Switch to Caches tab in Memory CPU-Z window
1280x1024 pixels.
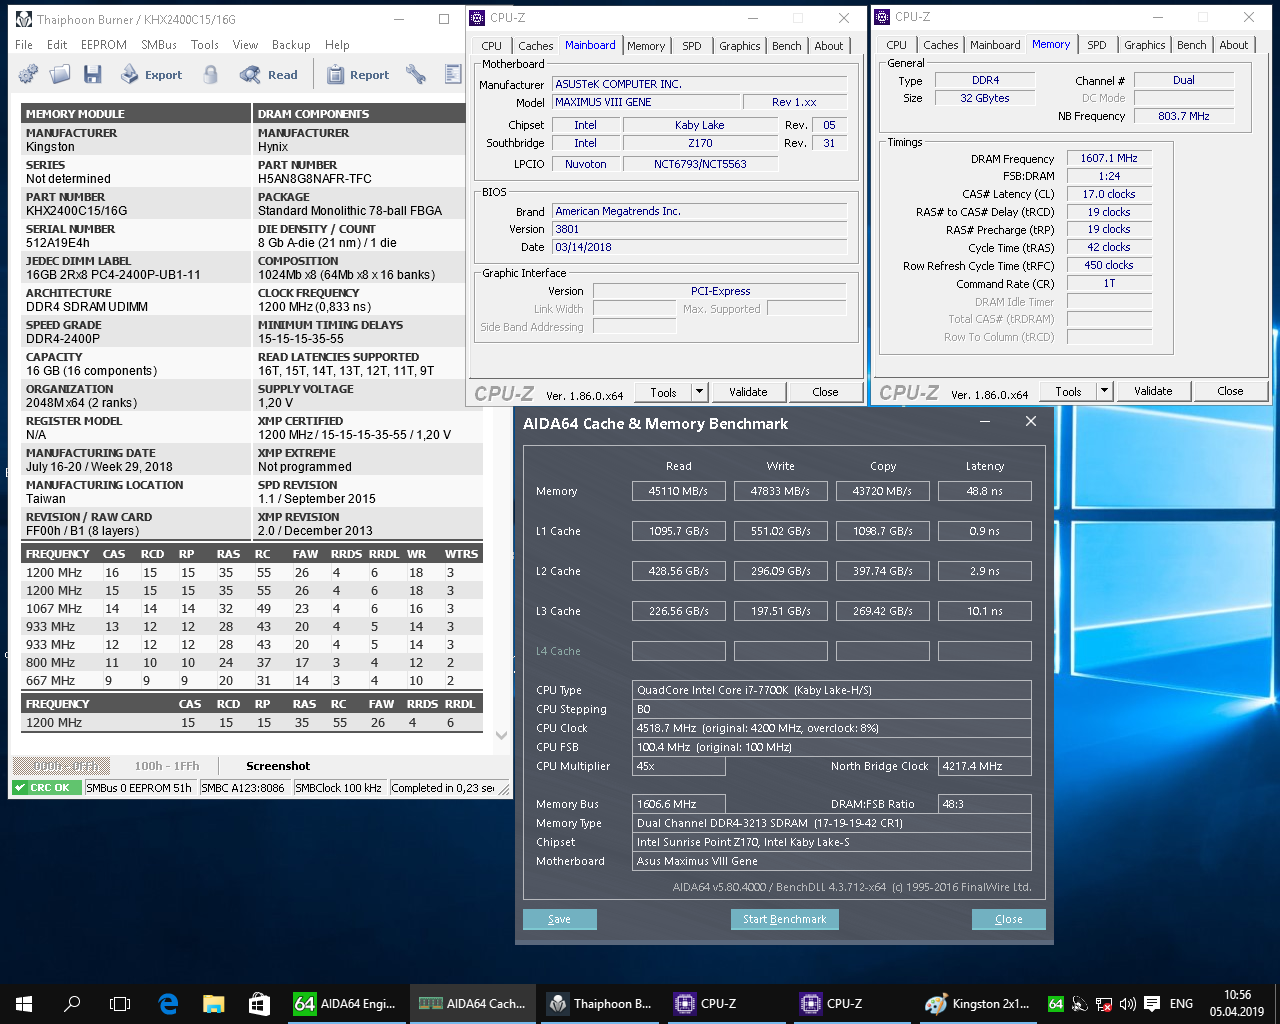pos(940,45)
